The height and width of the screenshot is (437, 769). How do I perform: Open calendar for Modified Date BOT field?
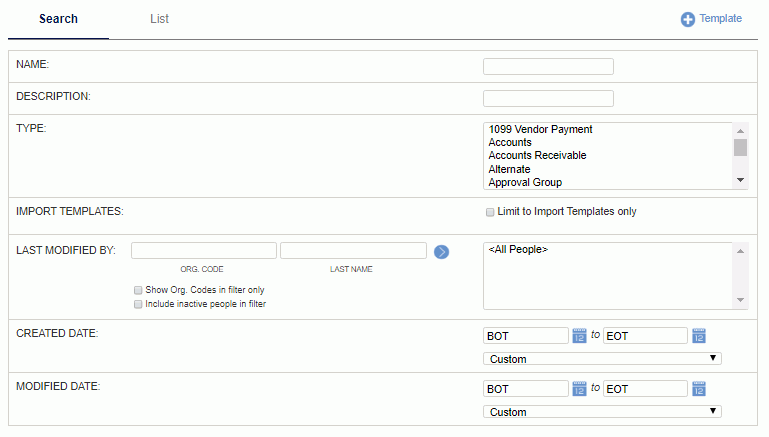pyautogui.click(x=579, y=389)
